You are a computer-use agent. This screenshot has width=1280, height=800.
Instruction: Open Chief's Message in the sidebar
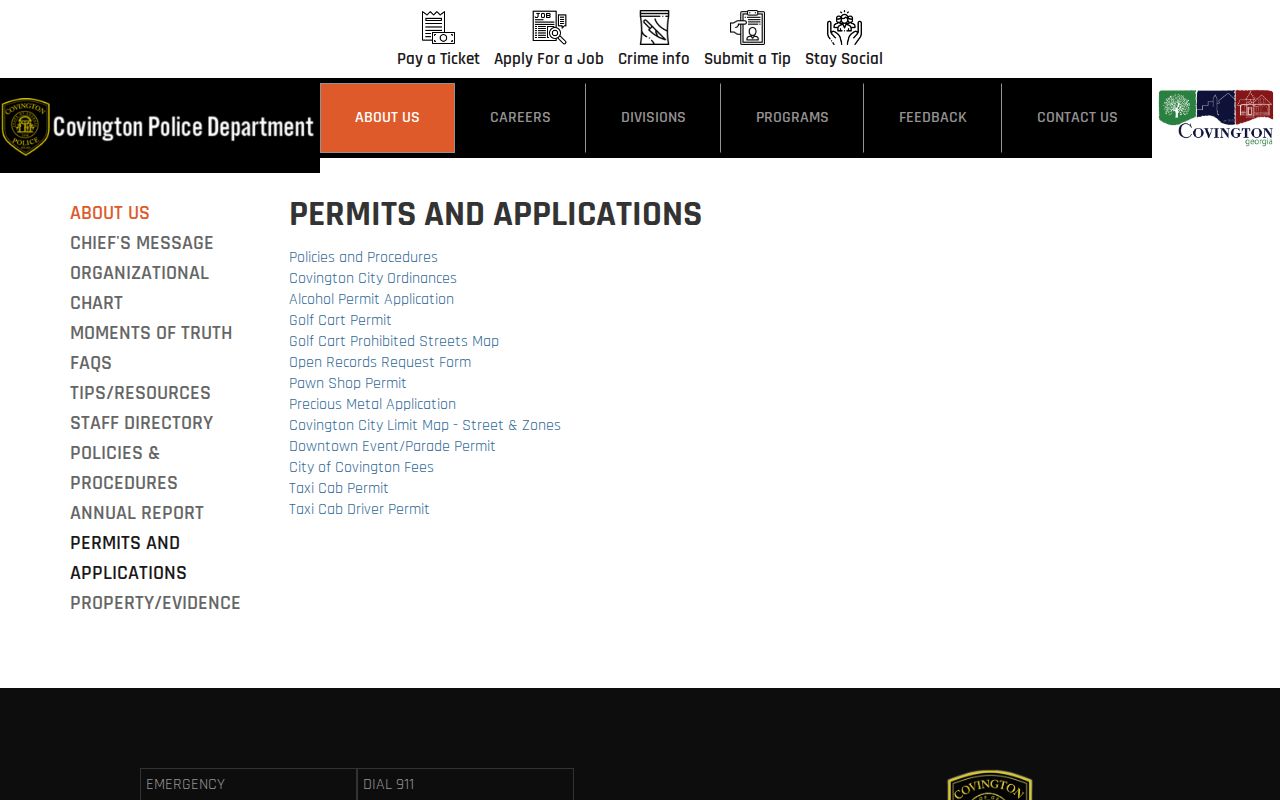tap(142, 243)
